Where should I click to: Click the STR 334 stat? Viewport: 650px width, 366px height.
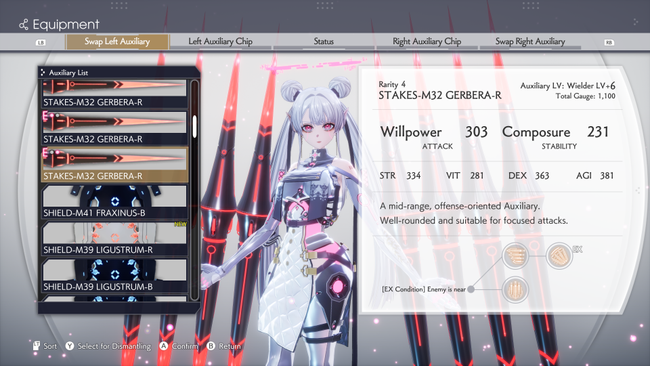click(400, 176)
